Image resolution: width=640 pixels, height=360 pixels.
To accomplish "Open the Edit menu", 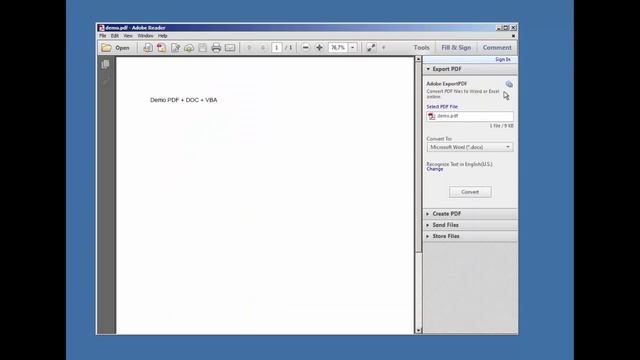I will pyautogui.click(x=115, y=36).
